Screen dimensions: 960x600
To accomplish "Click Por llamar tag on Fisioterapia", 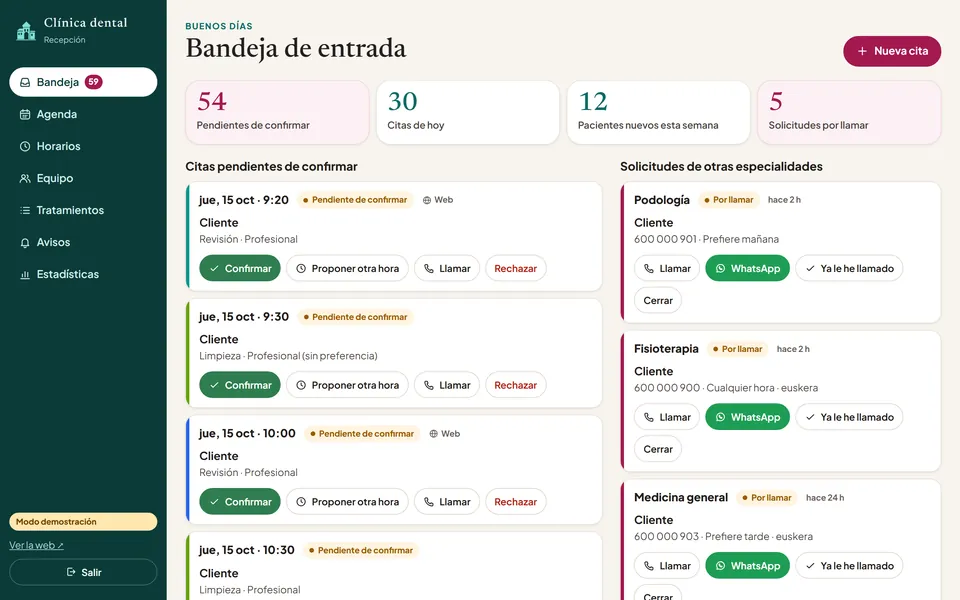I will coord(738,349).
